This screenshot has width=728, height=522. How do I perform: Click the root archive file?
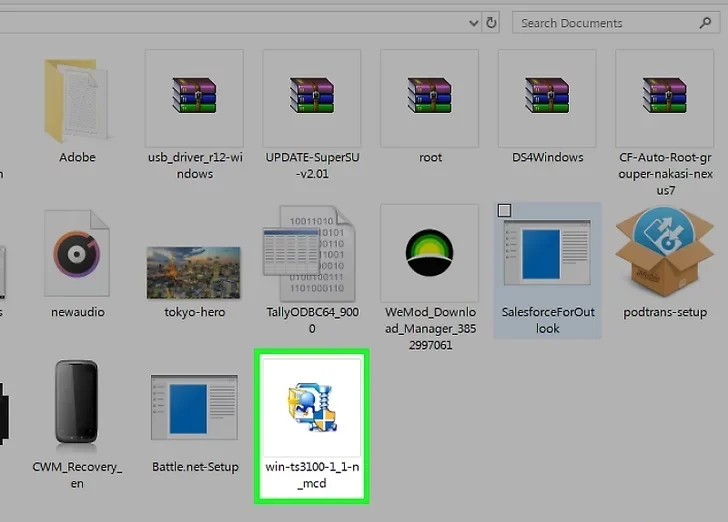pos(430,98)
